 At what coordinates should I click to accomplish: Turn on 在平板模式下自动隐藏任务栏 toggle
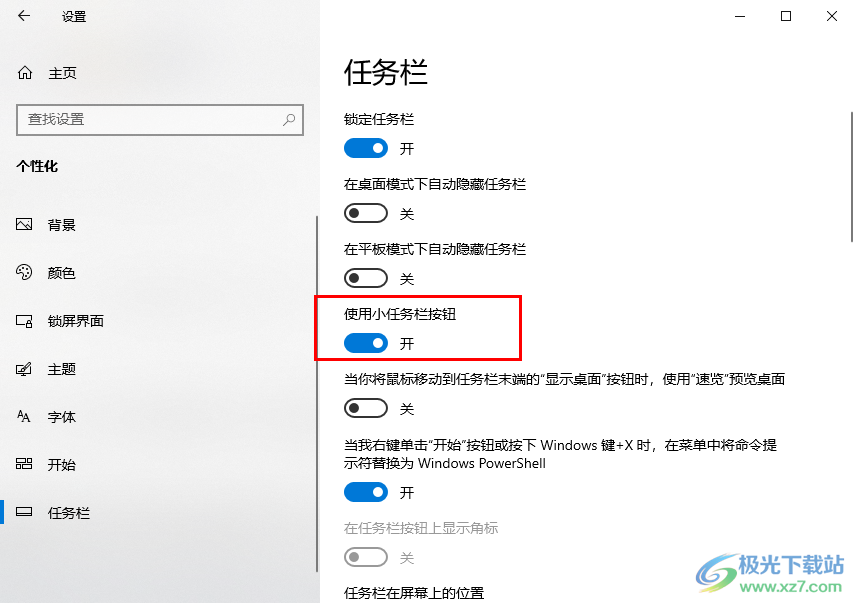[365, 278]
